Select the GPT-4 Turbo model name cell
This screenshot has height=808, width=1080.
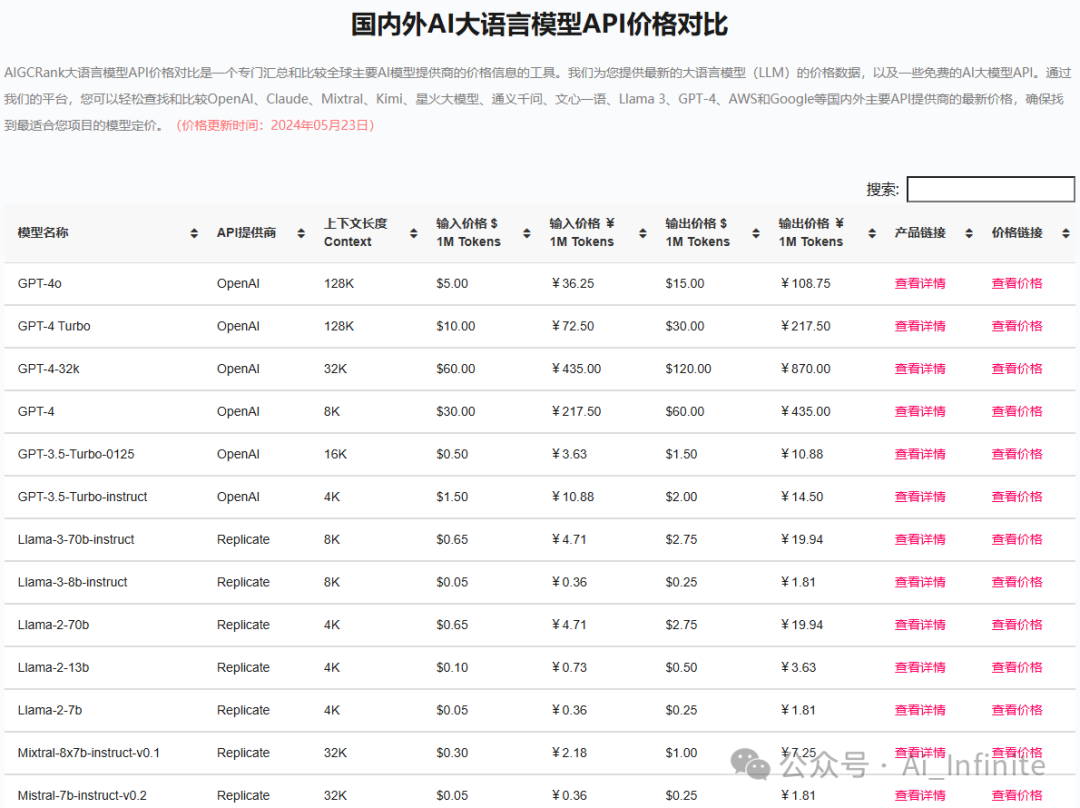[54, 326]
